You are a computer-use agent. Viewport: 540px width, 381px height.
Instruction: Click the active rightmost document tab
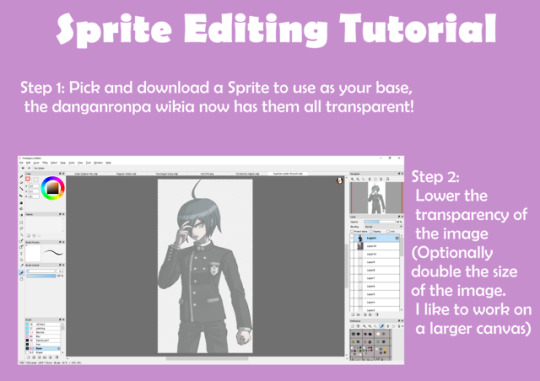click(288, 174)
